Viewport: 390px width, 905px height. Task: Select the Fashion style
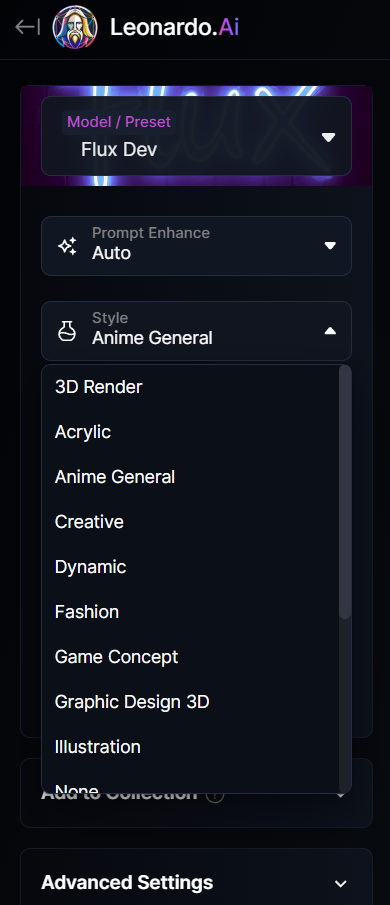coord(190,612)
